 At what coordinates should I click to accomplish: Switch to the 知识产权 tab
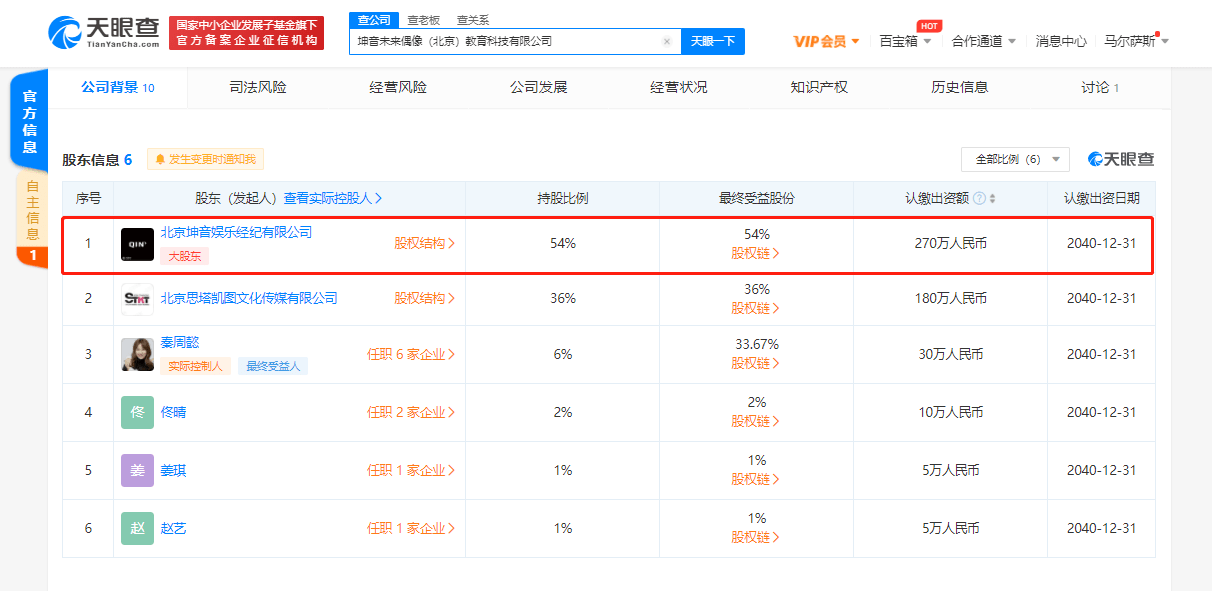click(x=818, y=88)
